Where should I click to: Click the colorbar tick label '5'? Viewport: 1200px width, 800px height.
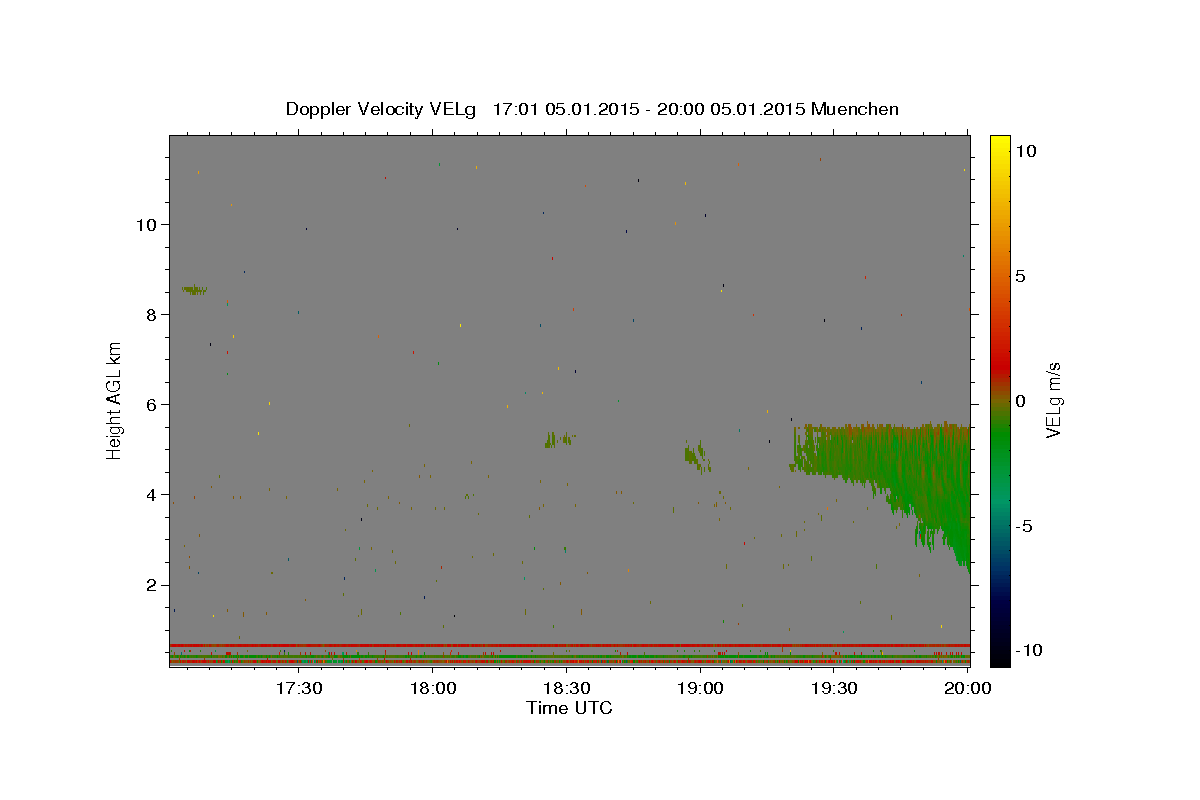1020,276
